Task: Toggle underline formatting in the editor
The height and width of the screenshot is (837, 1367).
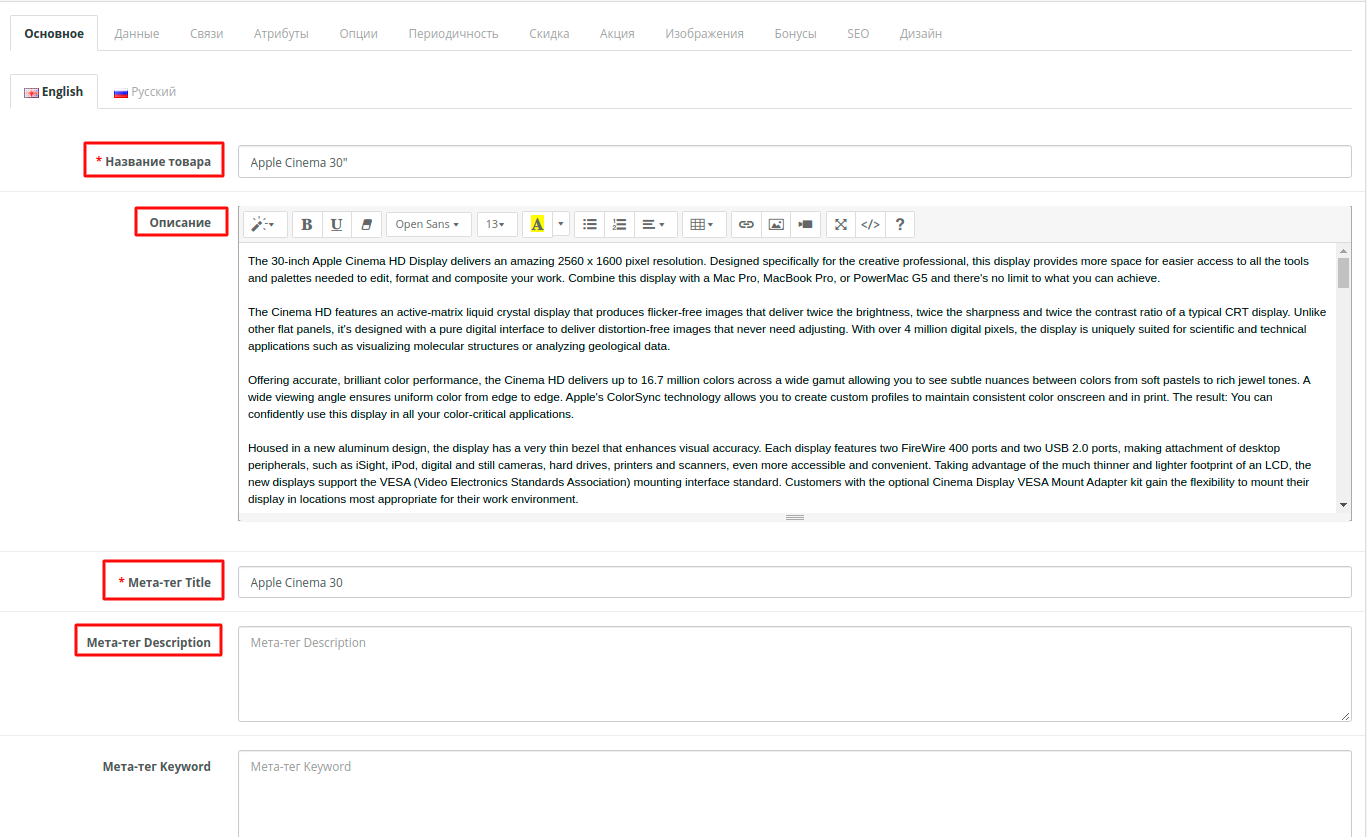Action: (x=336, y=224)
